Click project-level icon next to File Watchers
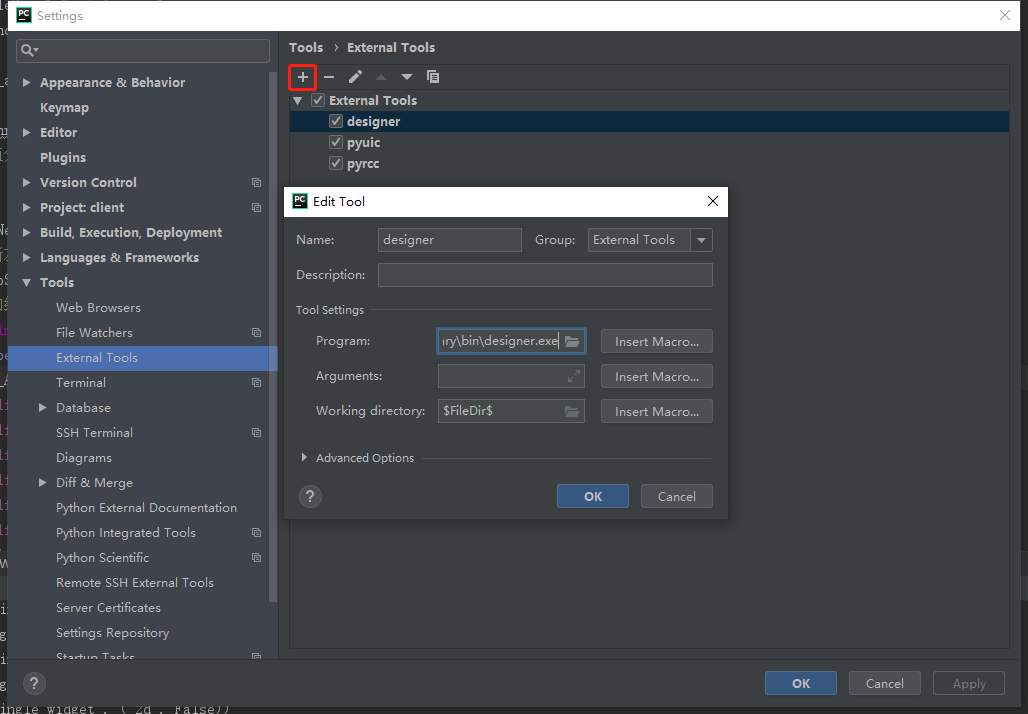 [256, 333]
